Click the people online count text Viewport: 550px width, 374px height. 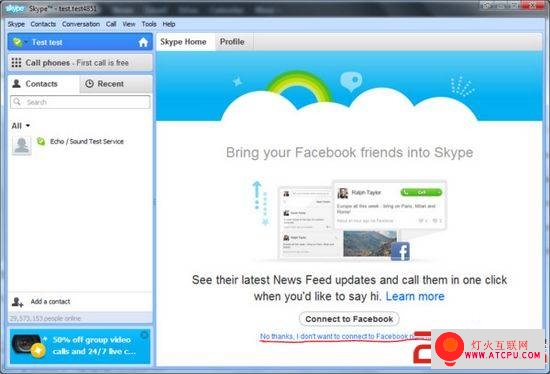point(45,318)
